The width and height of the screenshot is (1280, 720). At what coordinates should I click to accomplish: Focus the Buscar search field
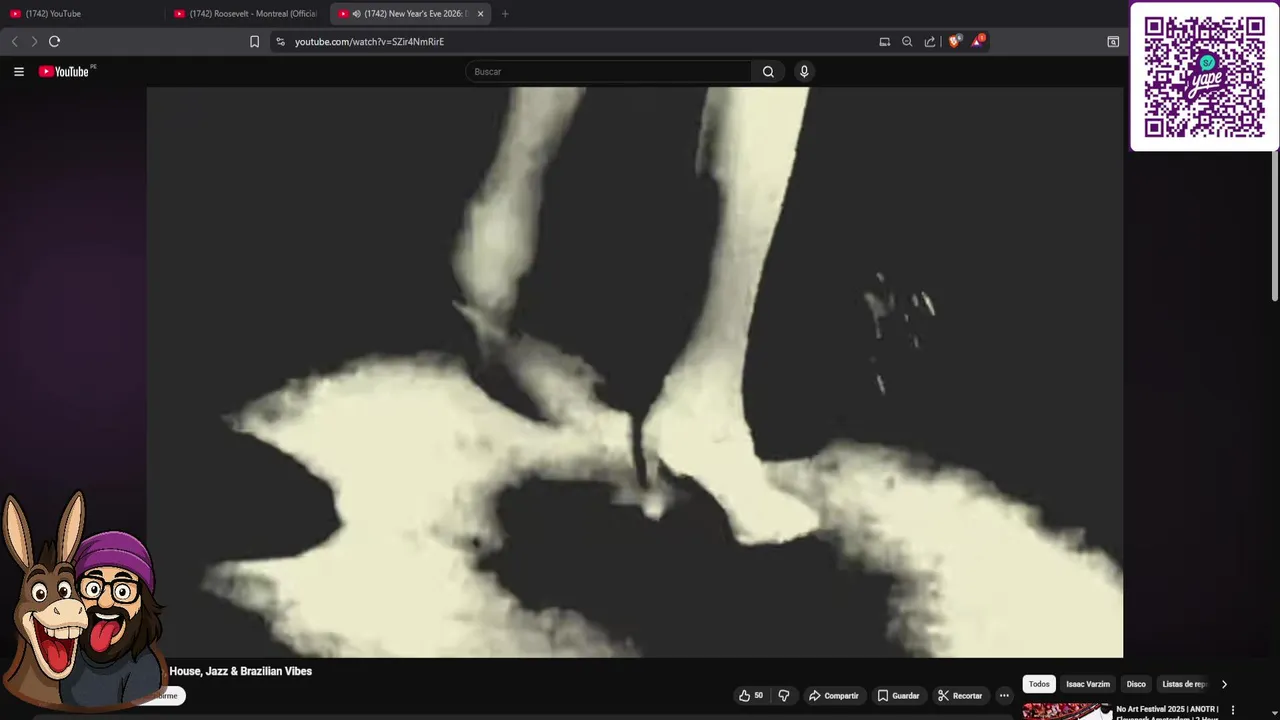point(608,71)
